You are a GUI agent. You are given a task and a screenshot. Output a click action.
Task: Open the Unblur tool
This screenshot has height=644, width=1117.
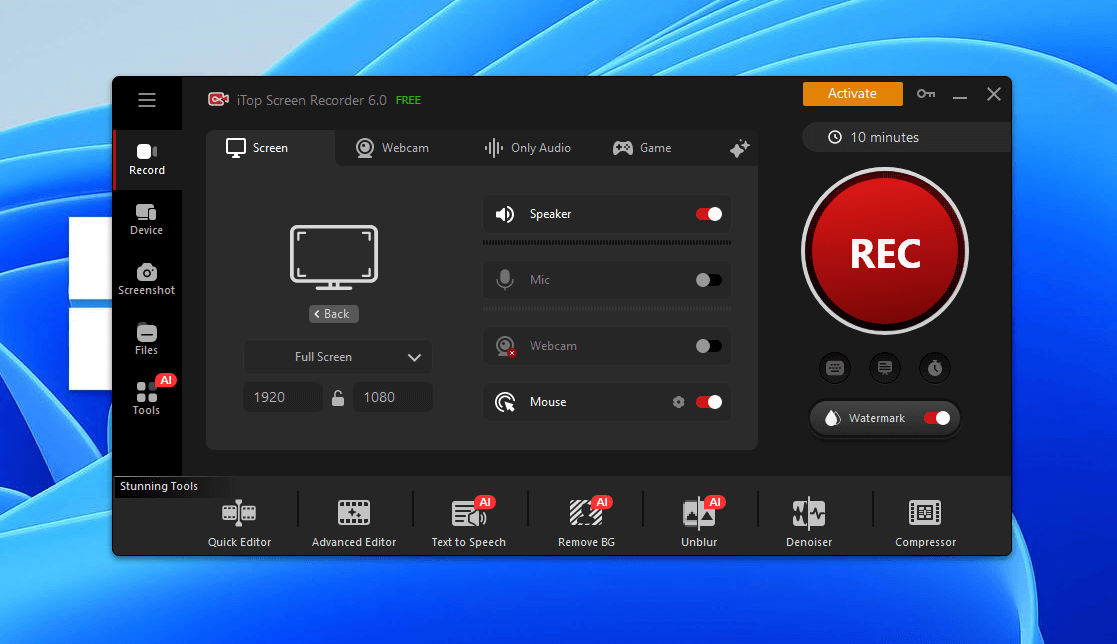pyautogui.click(x=700, y=524)
